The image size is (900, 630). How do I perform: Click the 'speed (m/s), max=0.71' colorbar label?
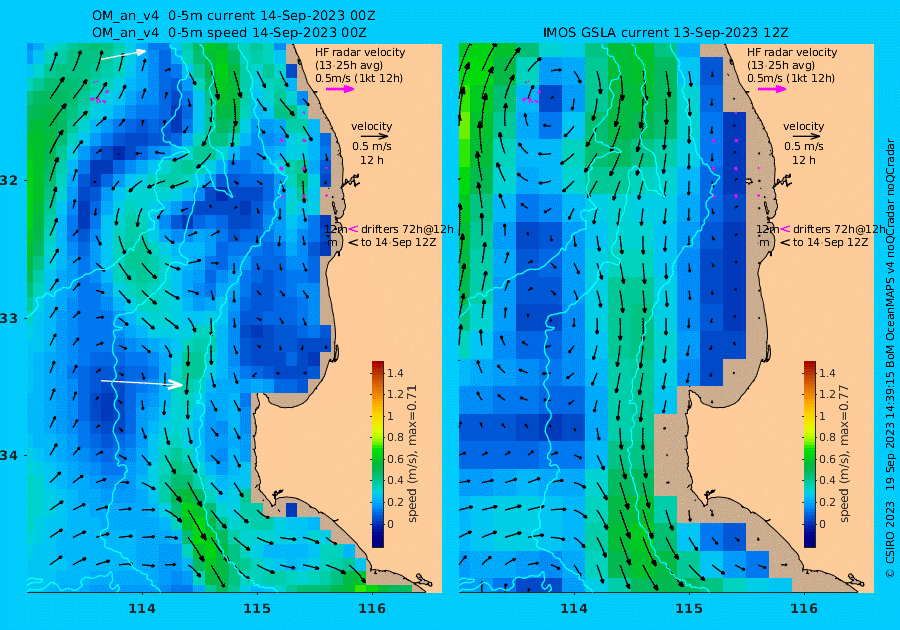(412, 454)
